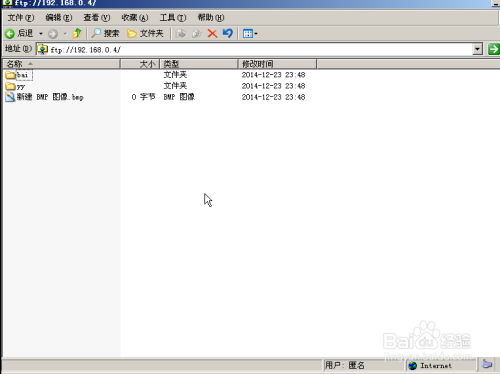Click the title bar FTP window icon
Screen dimensions: 500x374
click(x=7, y=3)
